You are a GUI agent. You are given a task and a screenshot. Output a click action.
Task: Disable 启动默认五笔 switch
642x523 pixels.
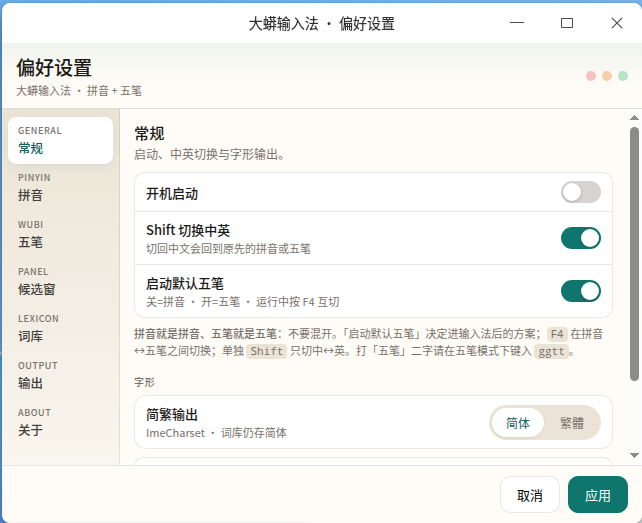581,291
